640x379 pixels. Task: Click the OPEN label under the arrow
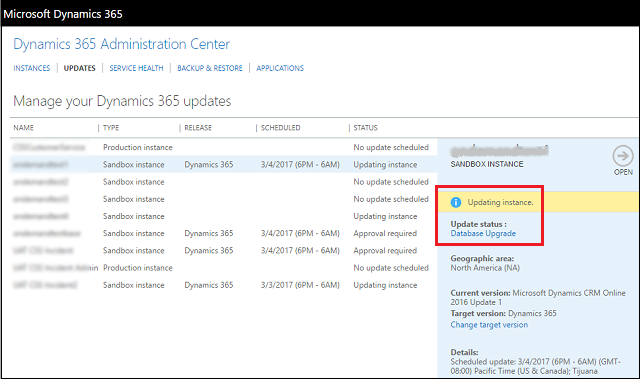tap(623, 172)
